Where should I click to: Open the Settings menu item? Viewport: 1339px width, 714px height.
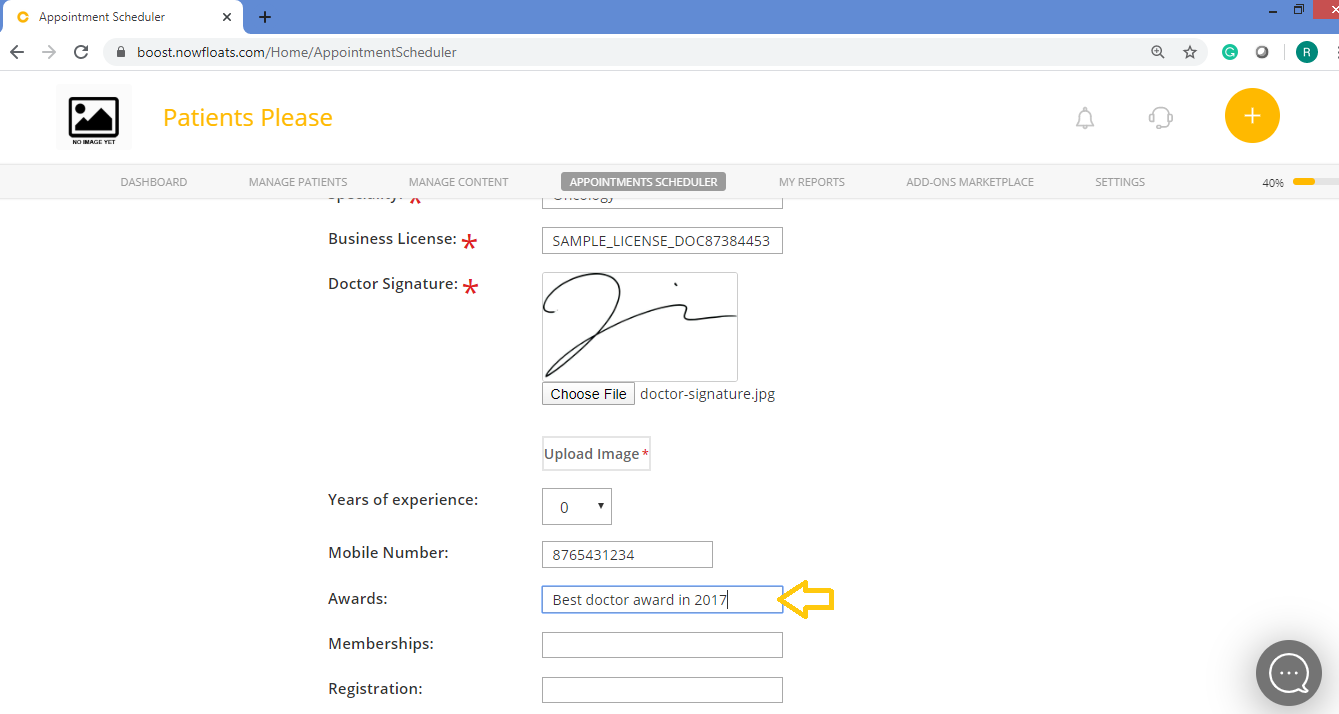(x=1120, y=182)
